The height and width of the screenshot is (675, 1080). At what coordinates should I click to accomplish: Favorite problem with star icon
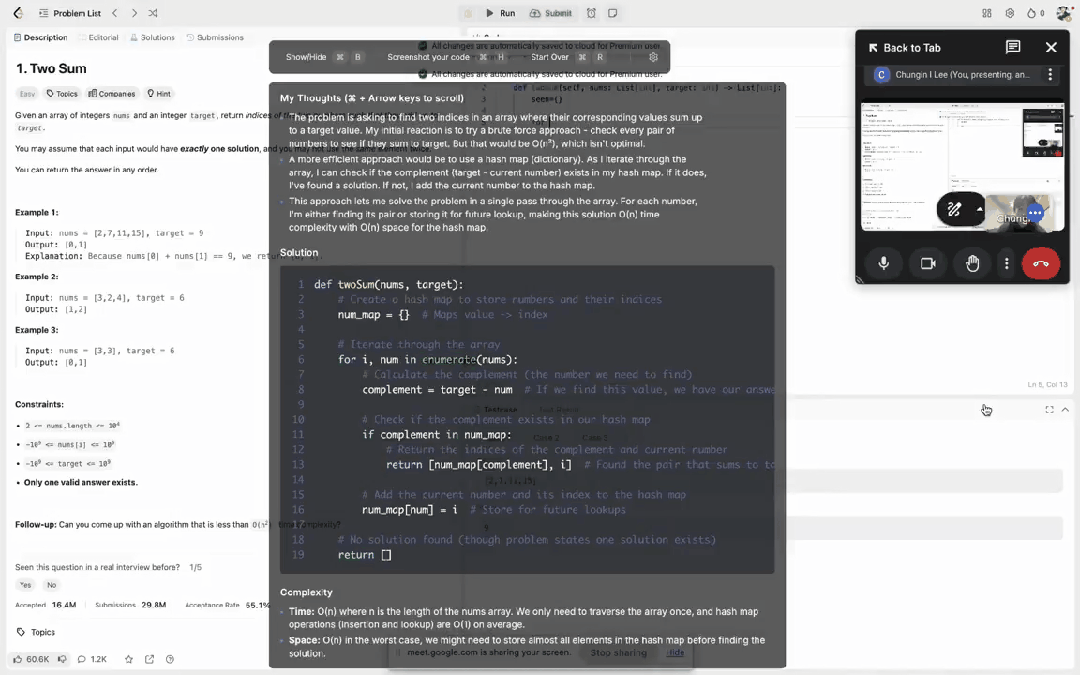[128, 659]
